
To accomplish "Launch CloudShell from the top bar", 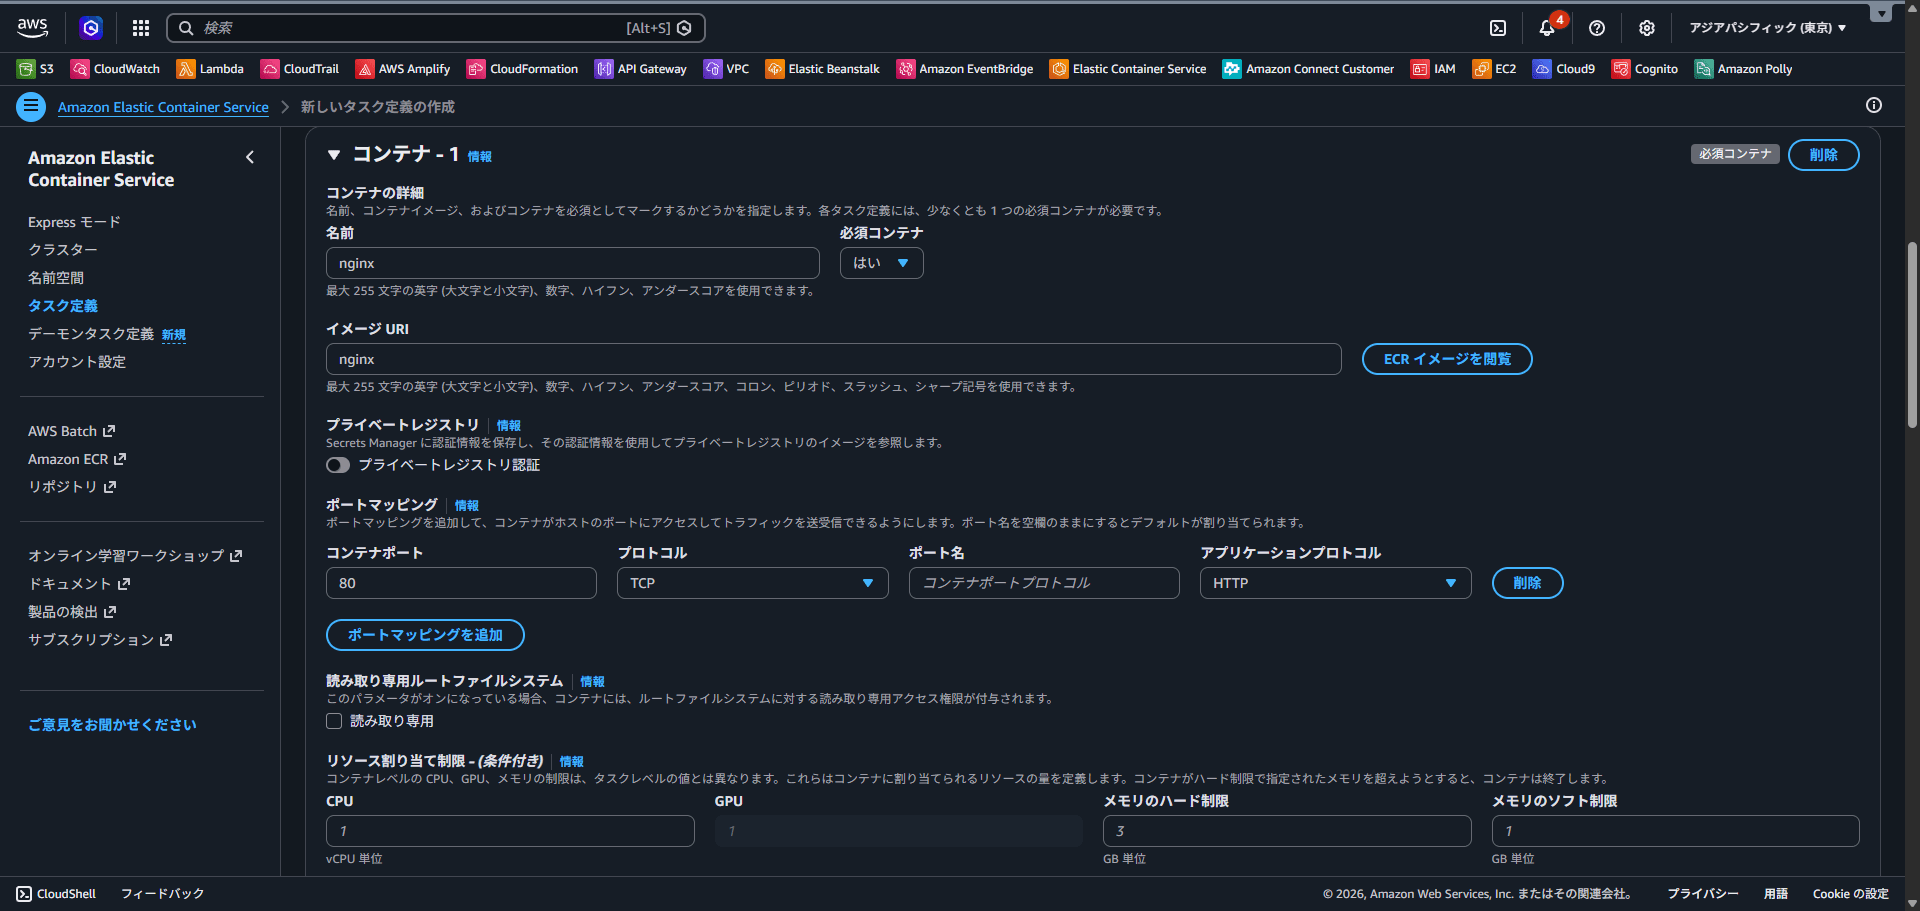I will tap(1498, 28).
